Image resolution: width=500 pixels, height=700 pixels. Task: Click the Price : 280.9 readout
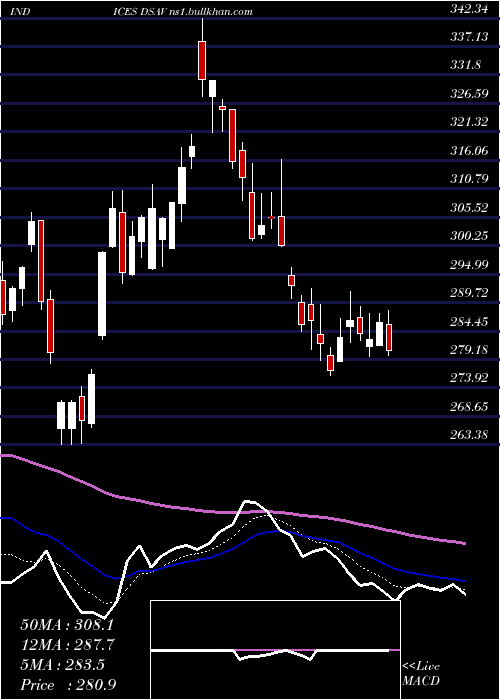point(69,685)
